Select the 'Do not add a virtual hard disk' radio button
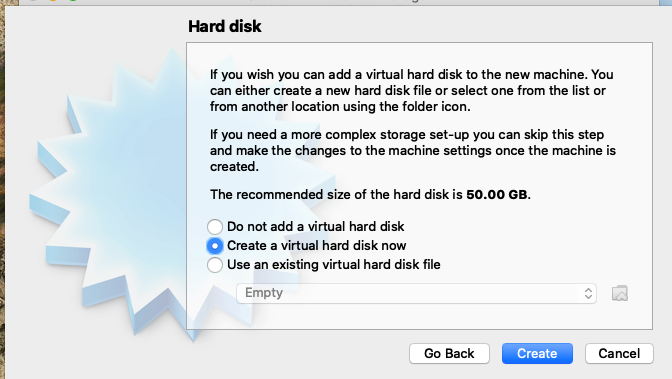This screenshot has width=672, height=379. [x=215, y=226]
